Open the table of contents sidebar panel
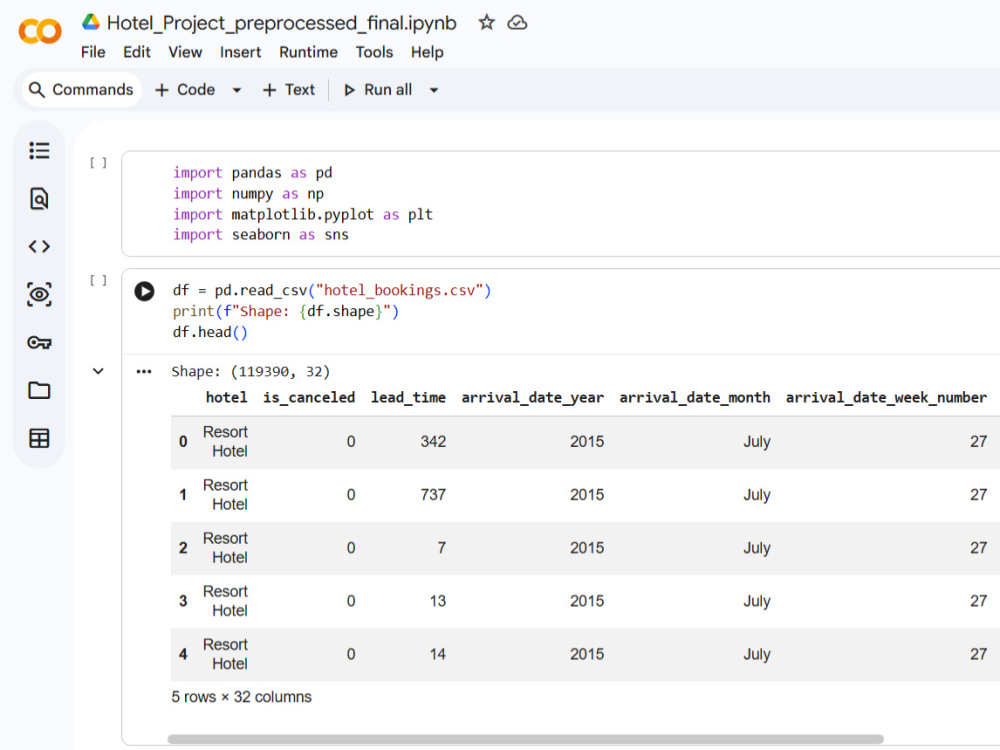Image resolution: width=1000 pixels, height=750 pixels. click(x=39, y=151)
